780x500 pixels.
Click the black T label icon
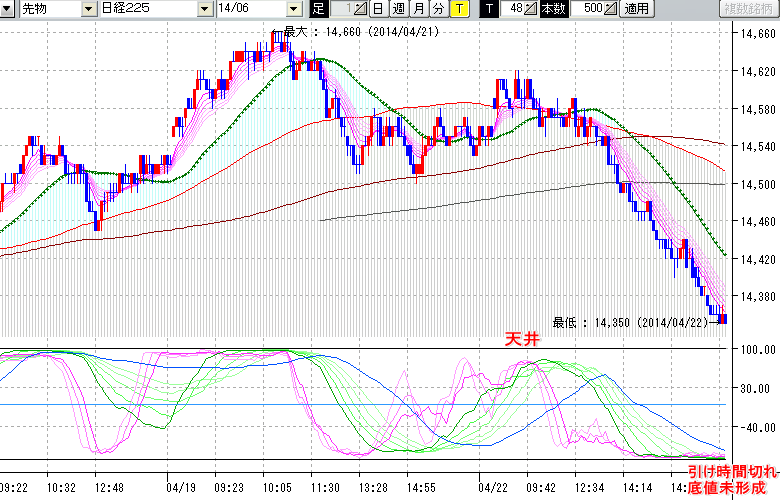pos(488,9)
